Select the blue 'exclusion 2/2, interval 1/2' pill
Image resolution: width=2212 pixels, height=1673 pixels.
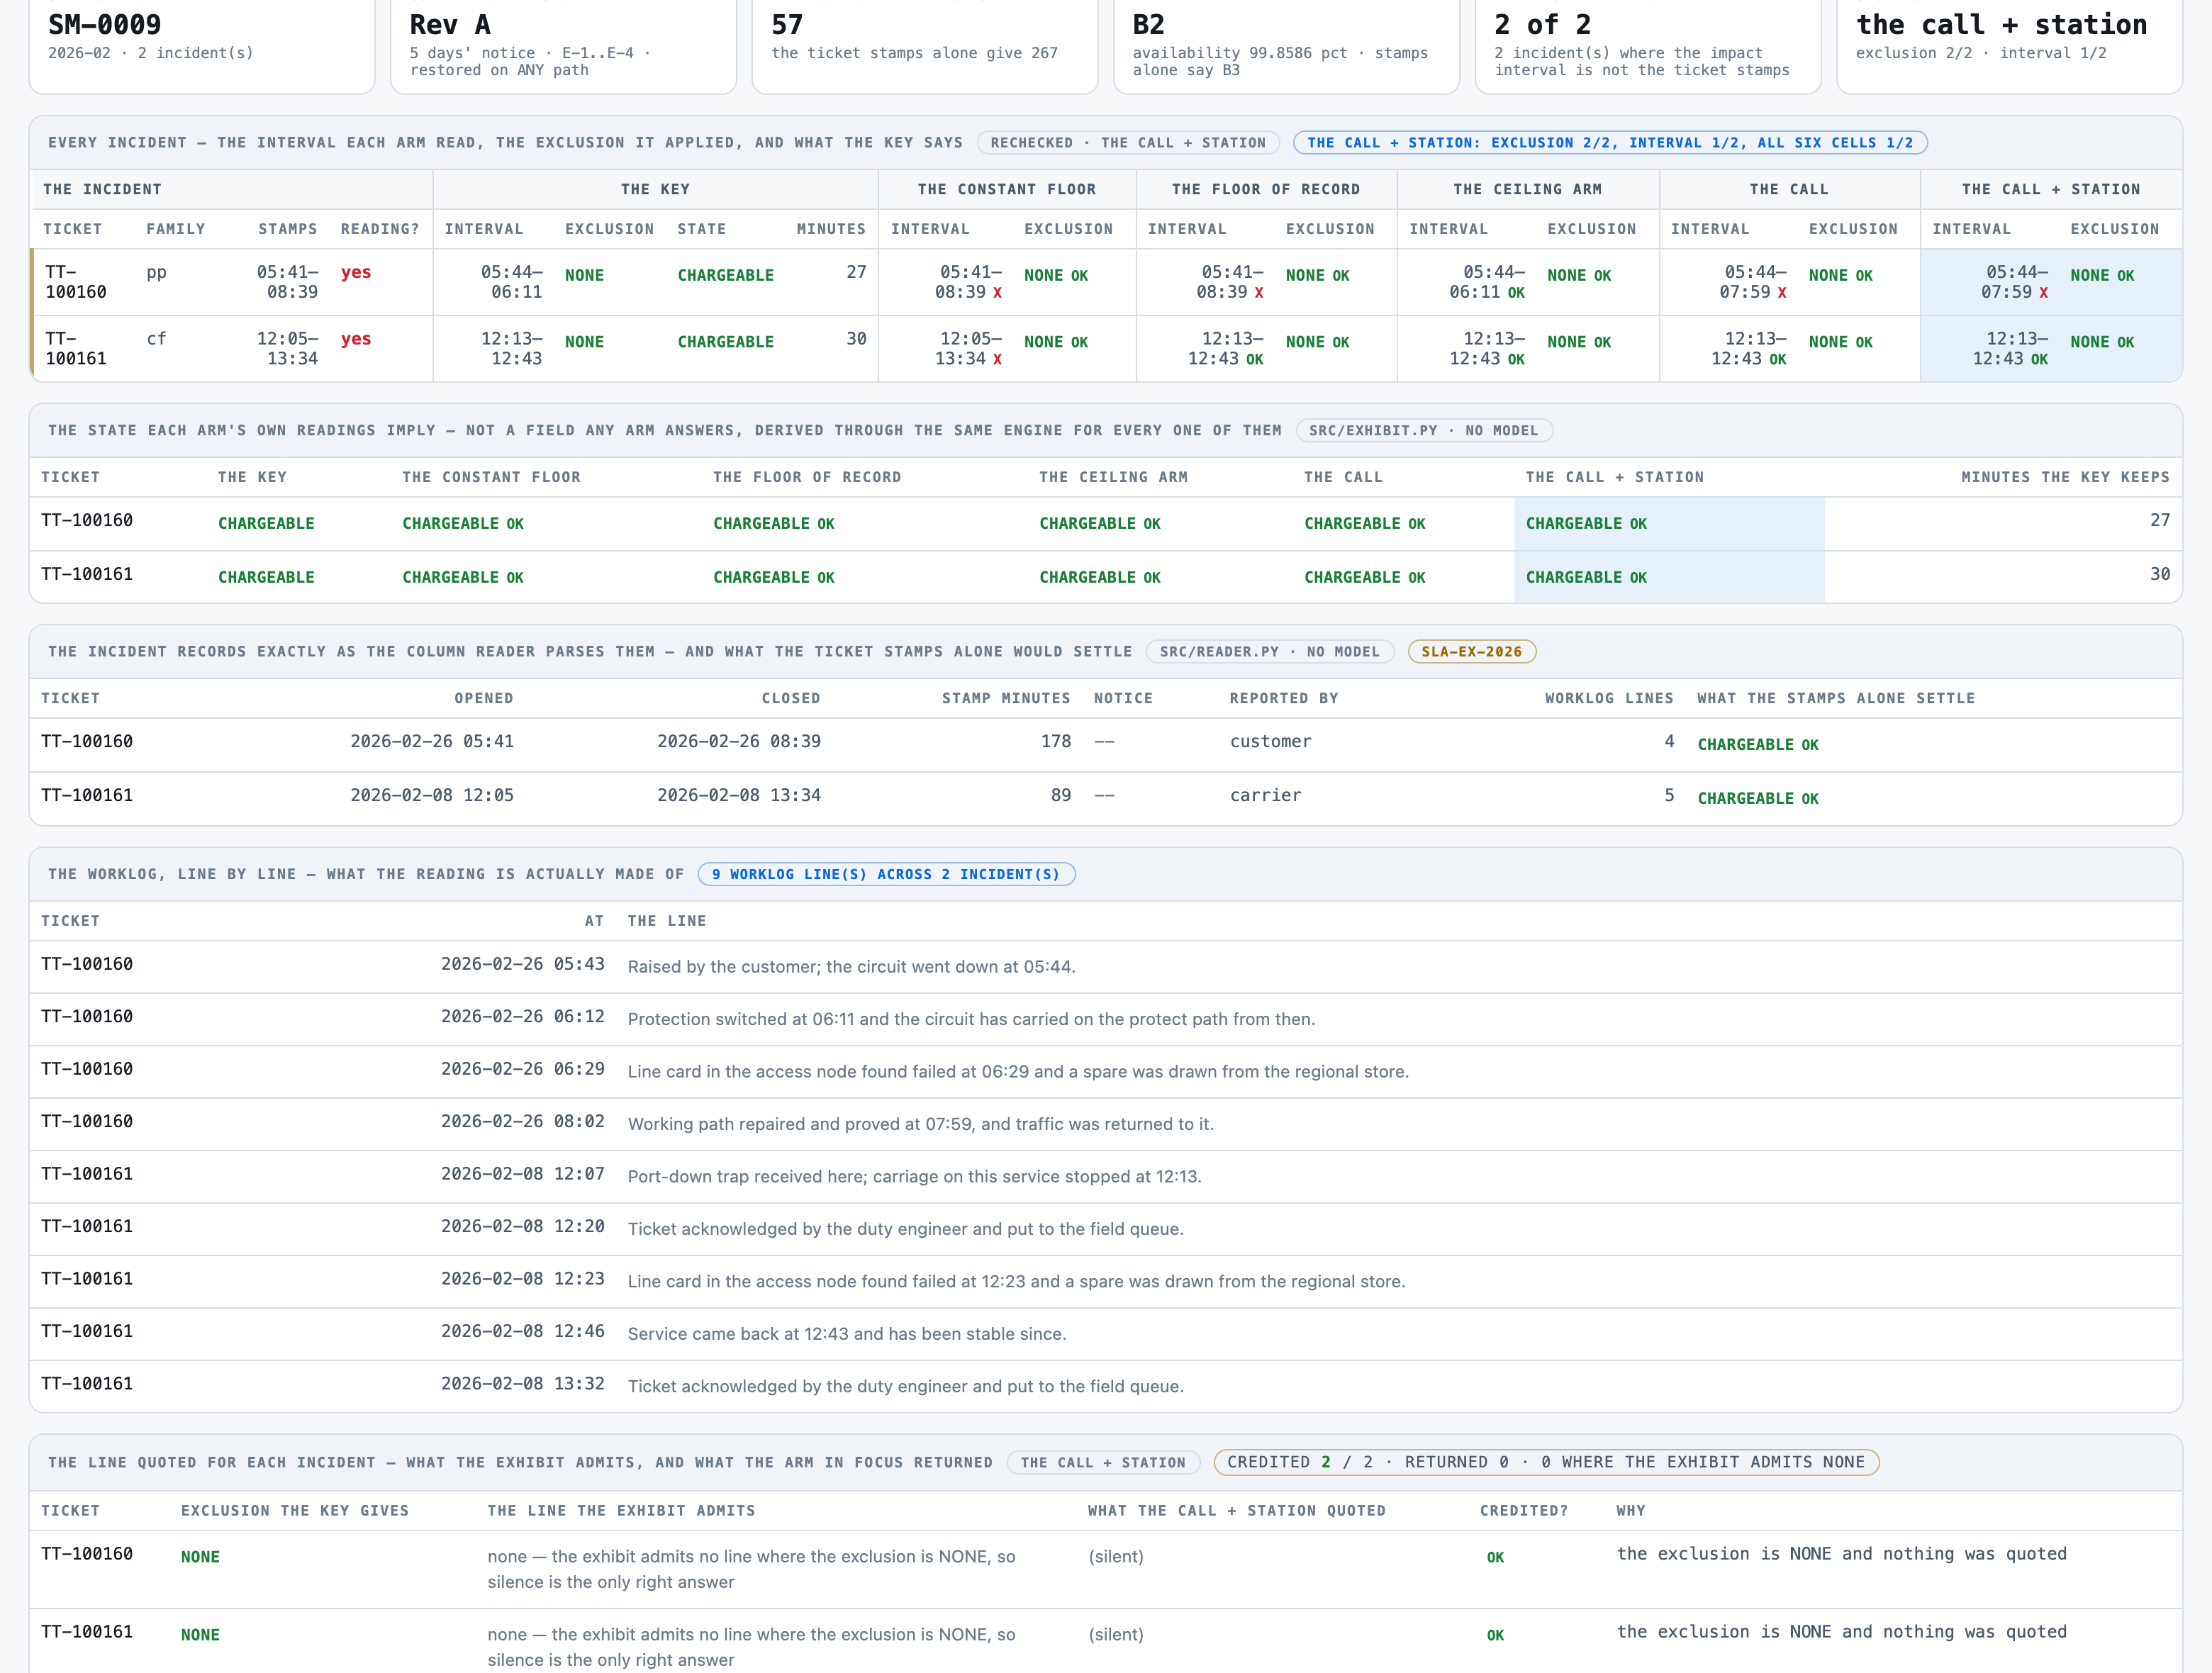(1610, 143)
